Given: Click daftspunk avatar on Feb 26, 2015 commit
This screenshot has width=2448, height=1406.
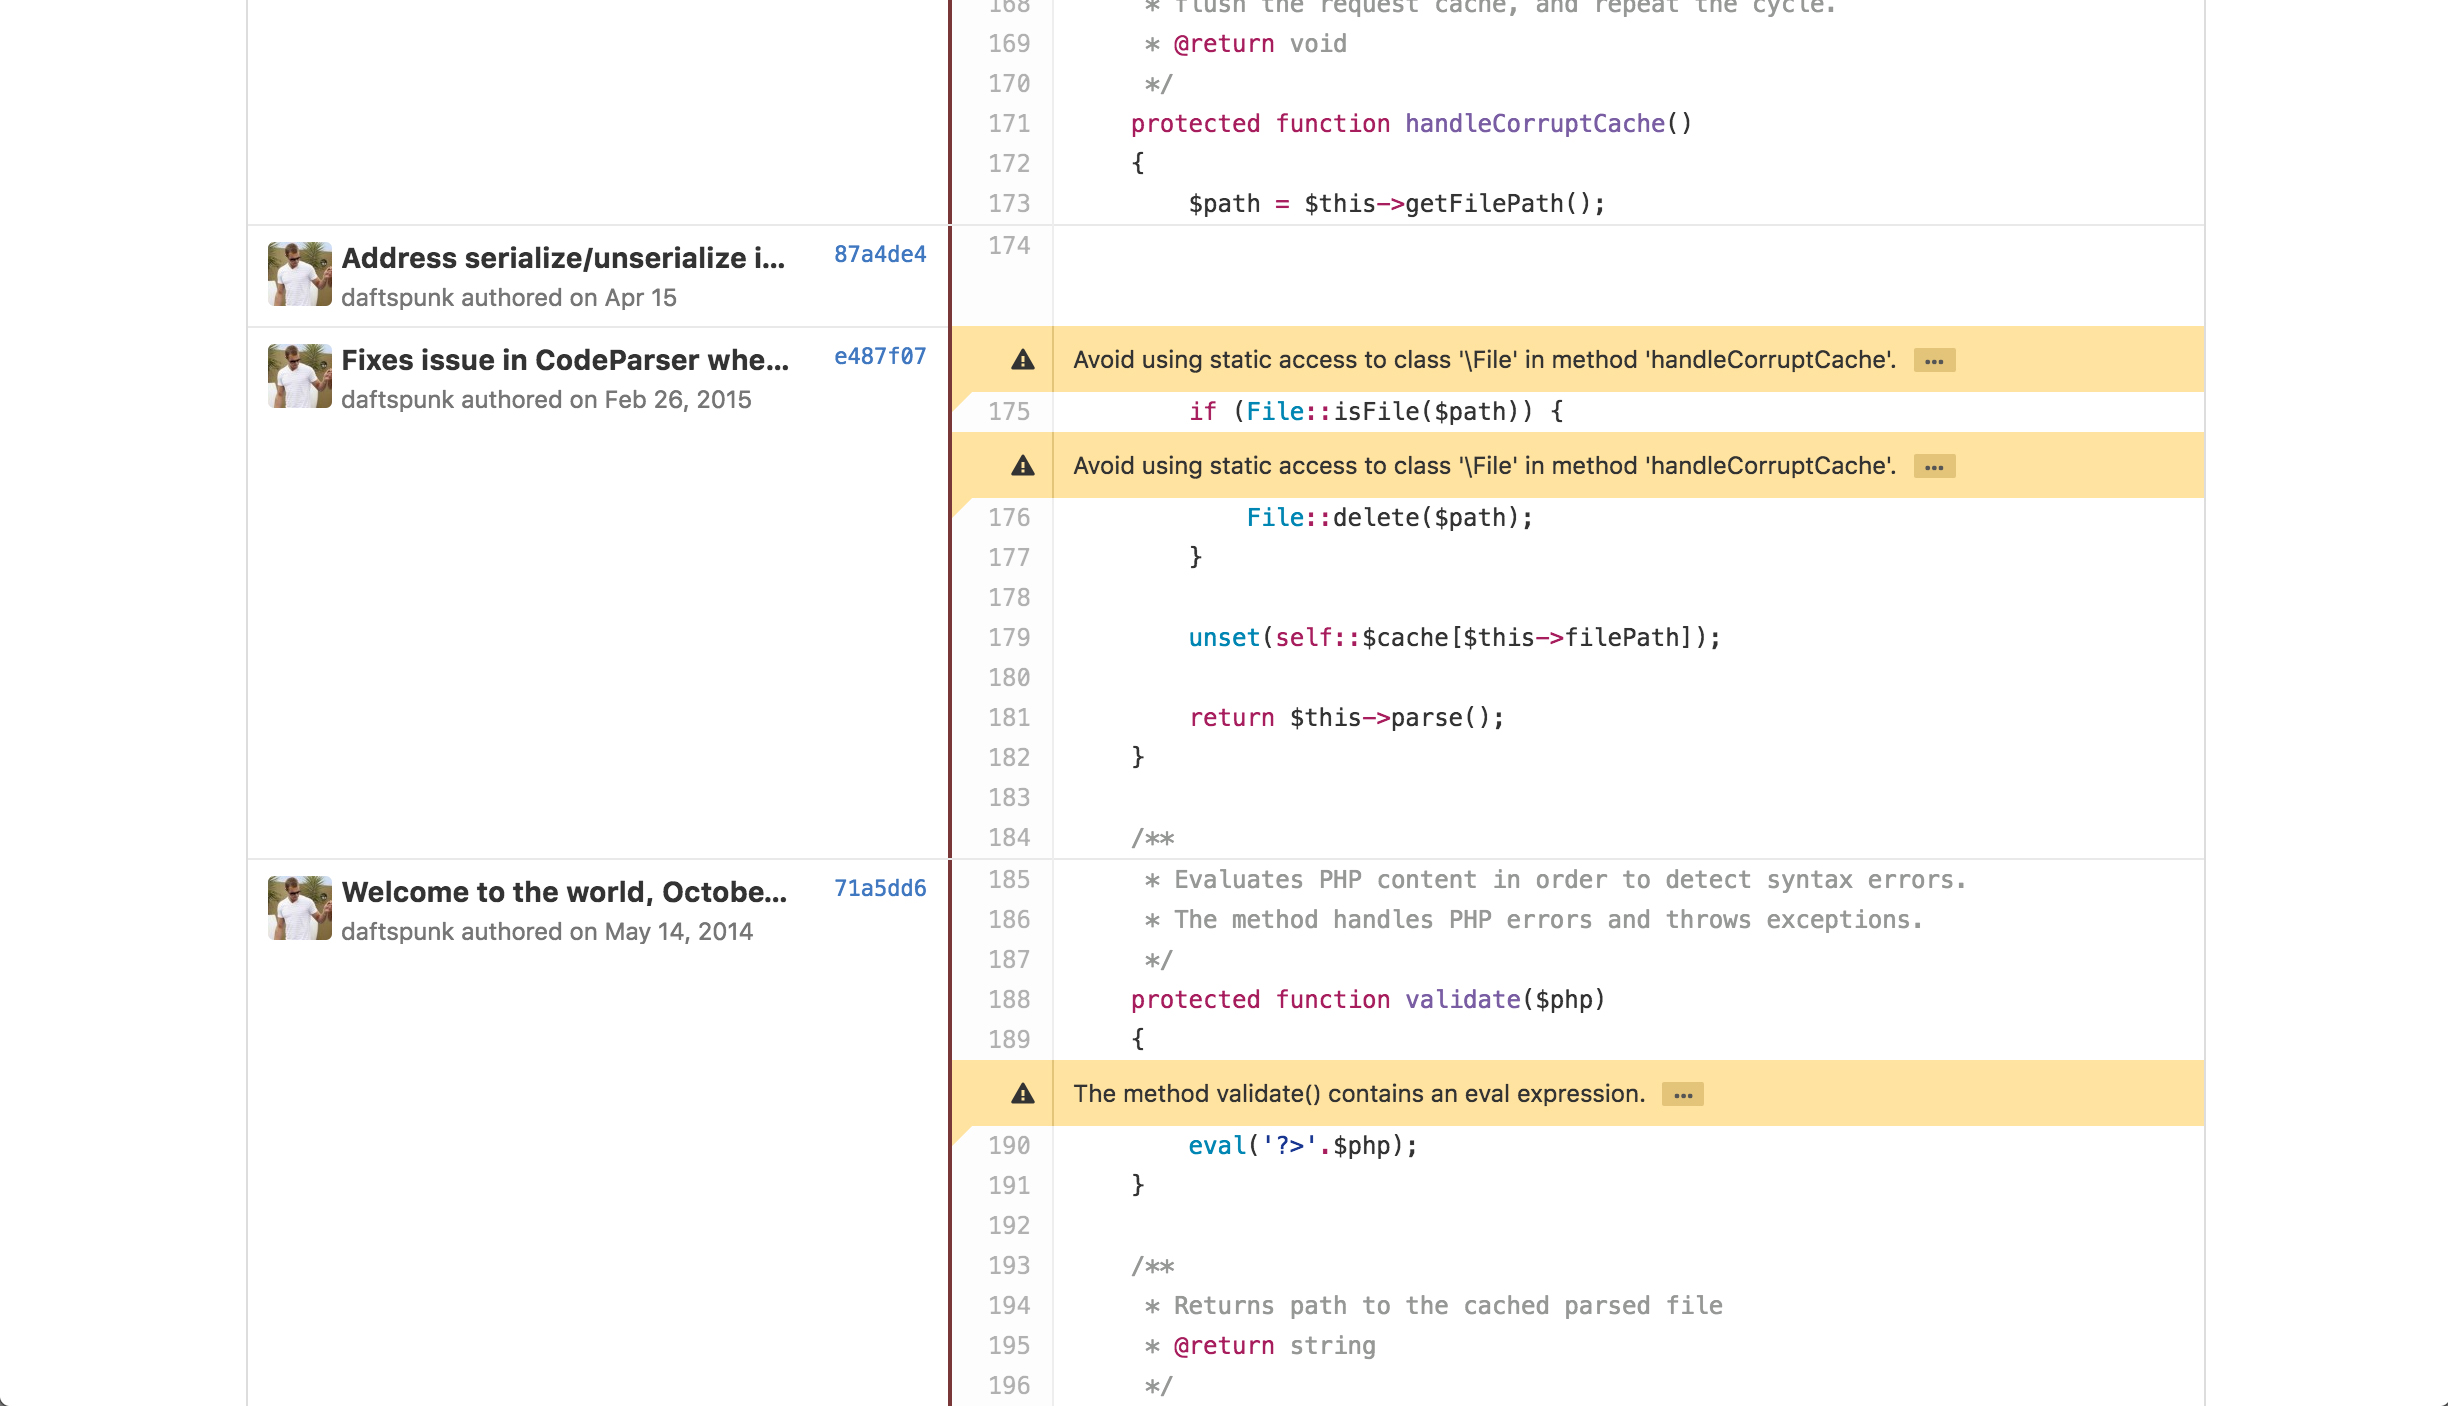Looking at the screenshot, I should [x=299, y=376].
